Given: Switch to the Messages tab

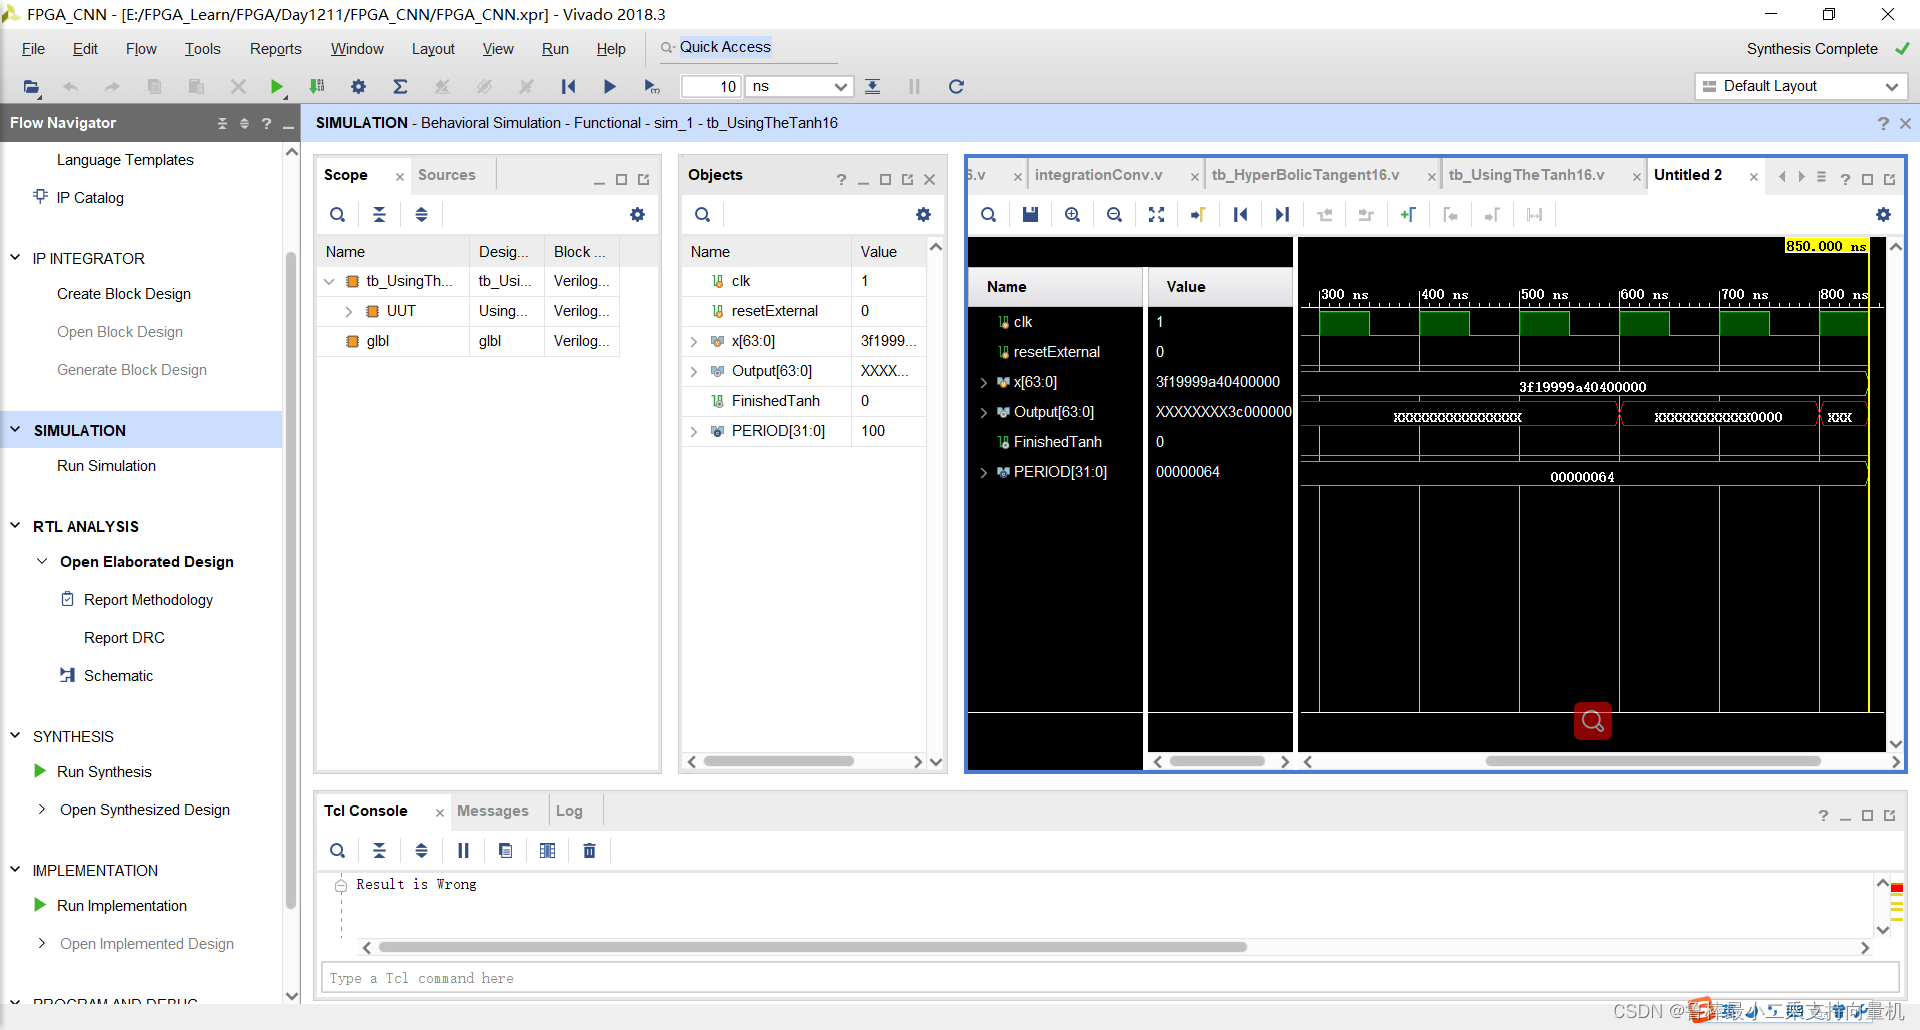Looking at the screenshot, I should click(x=492, y=811).
